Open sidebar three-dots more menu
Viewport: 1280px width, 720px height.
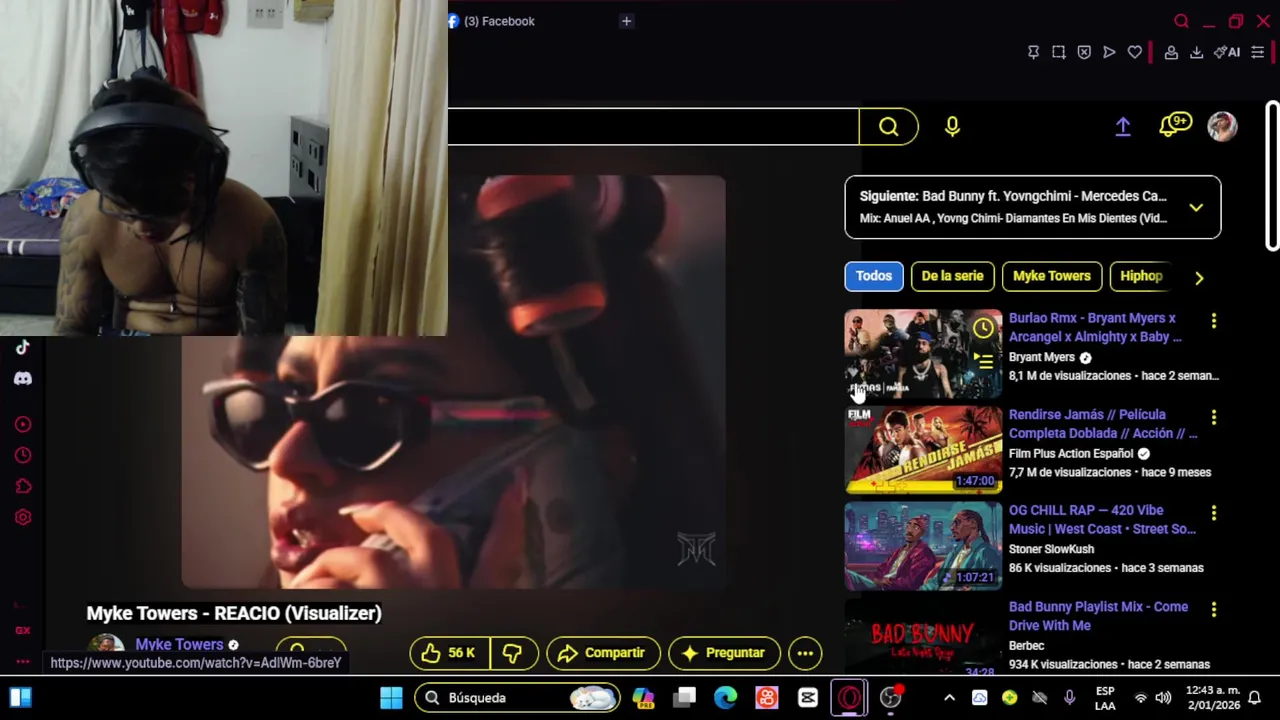pyautogui.click(x=22, y=660)
